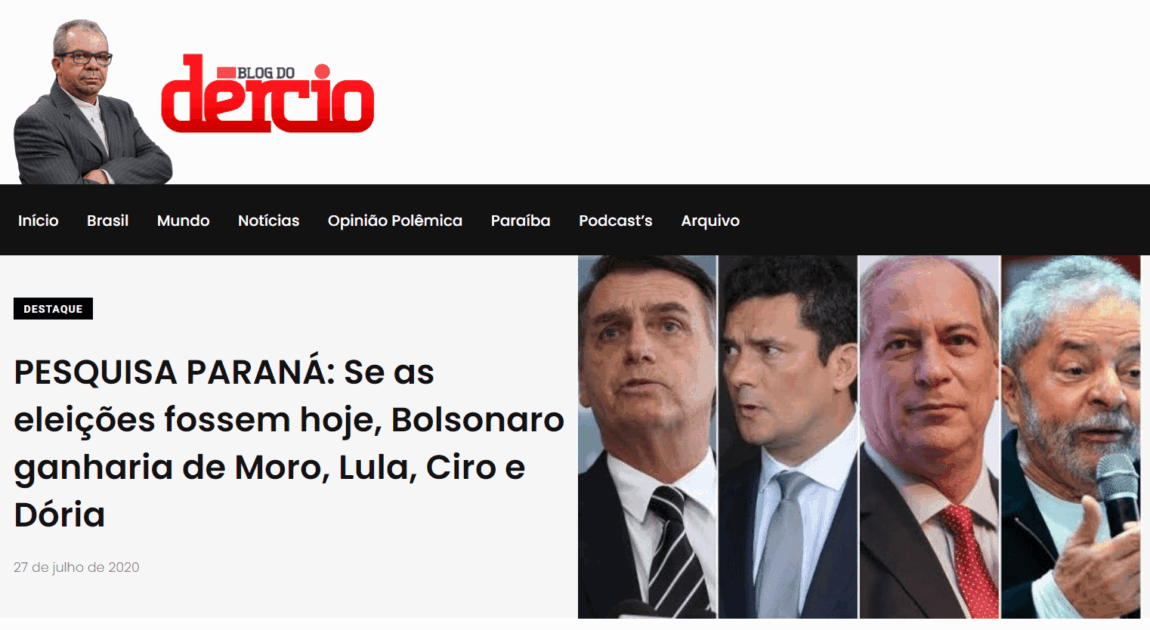Open the PESQUISA PARANÁ headline article
The width and height of the screenshot is (1150, 630).
coord(289,443)
